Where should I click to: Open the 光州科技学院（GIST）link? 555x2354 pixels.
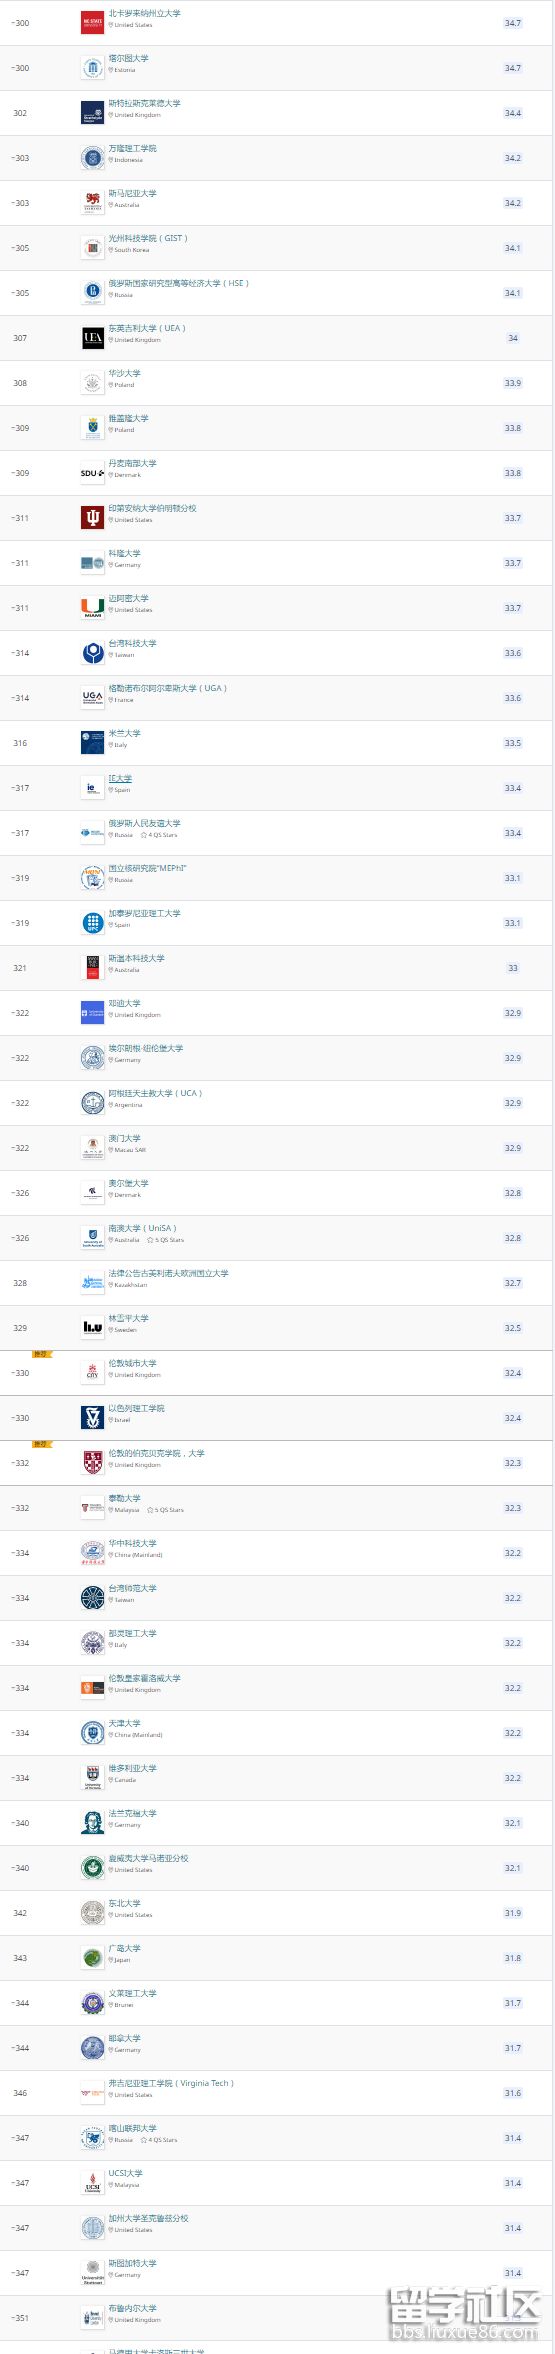(148, 238)
